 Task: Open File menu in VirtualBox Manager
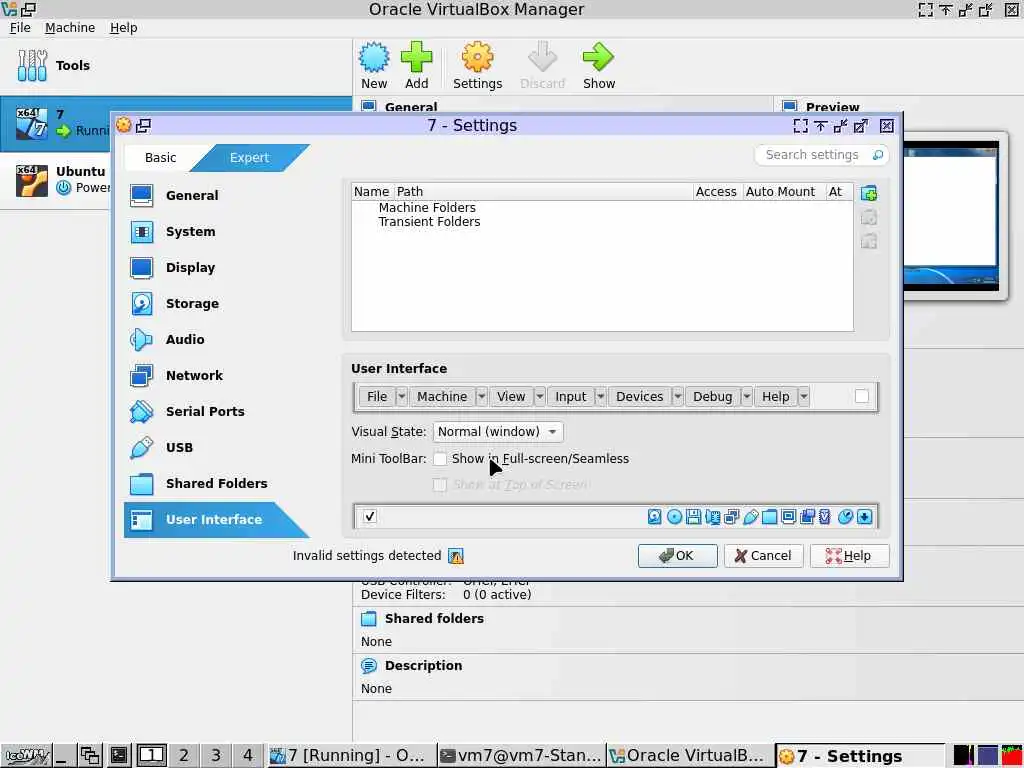(20, 27)
